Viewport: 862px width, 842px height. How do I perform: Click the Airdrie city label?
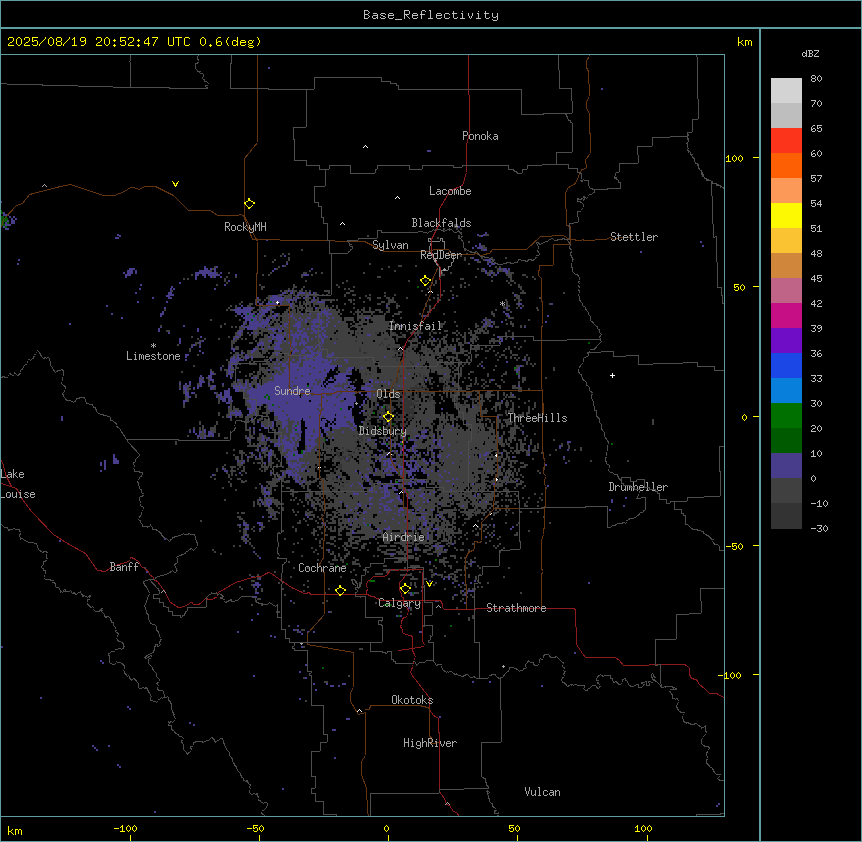tap(404, 537)
